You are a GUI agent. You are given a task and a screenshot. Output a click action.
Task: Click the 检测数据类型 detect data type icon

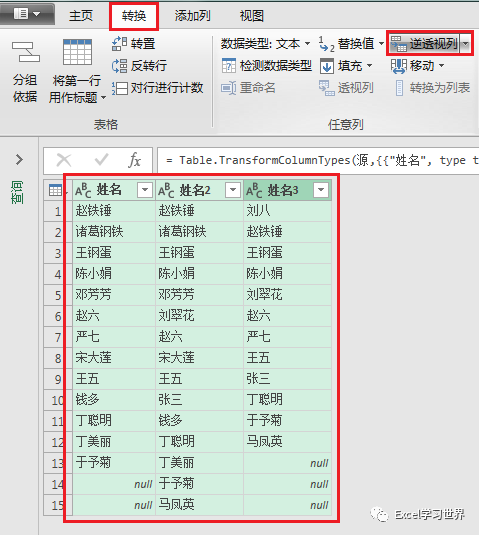229,66
